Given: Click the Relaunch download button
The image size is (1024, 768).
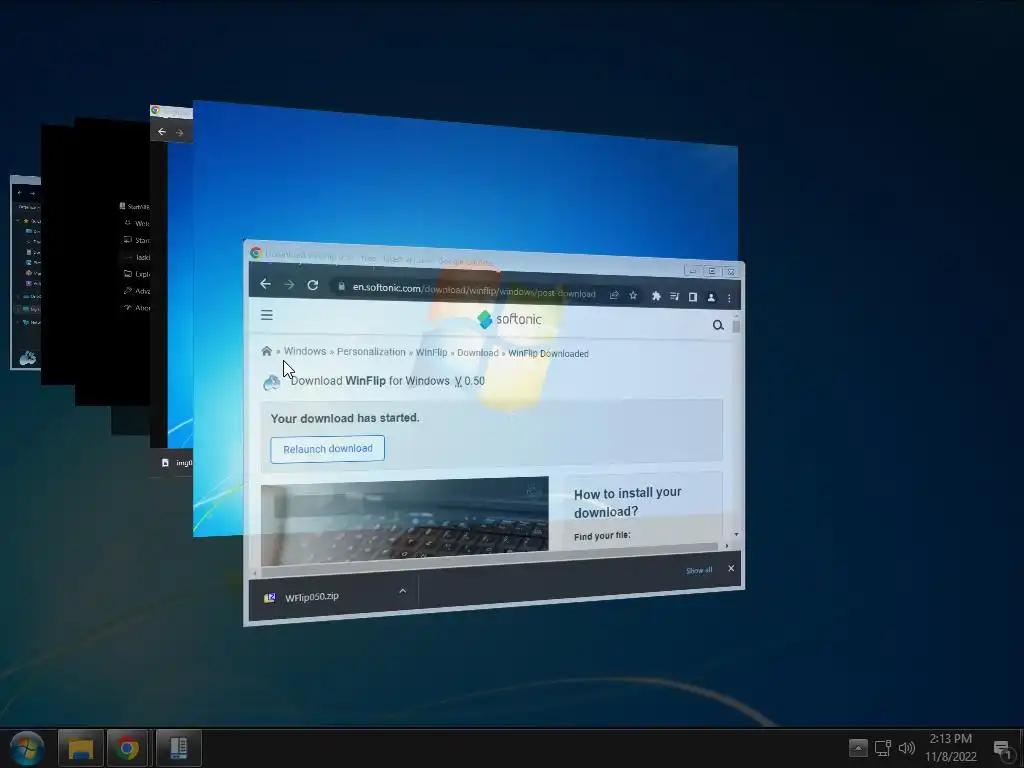Looking at the screenshot, I should click(x=327, y=449).
